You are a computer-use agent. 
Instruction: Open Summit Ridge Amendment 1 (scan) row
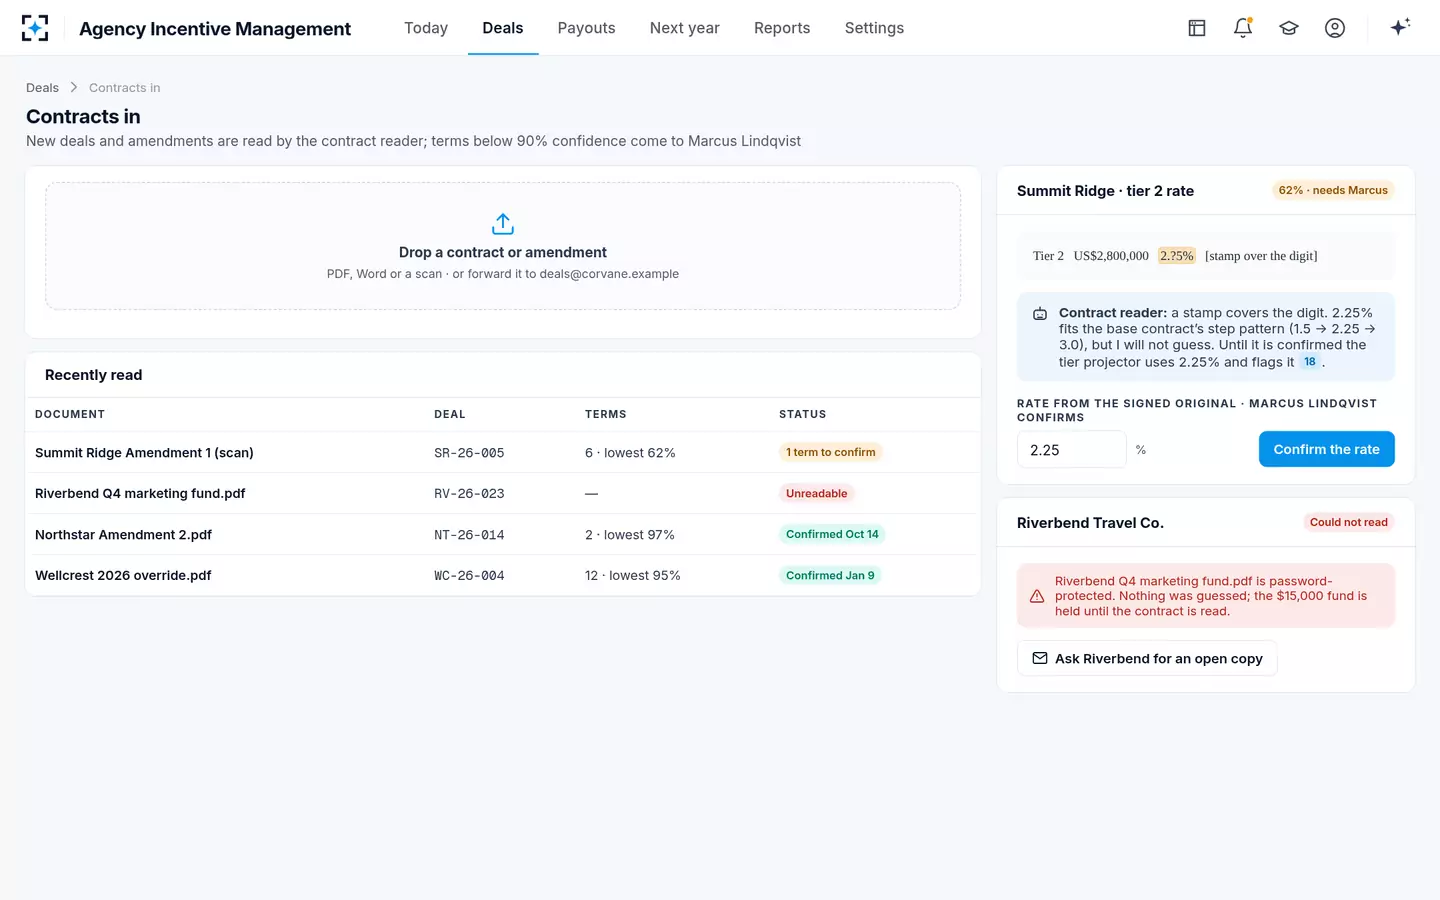click(503, 453)
